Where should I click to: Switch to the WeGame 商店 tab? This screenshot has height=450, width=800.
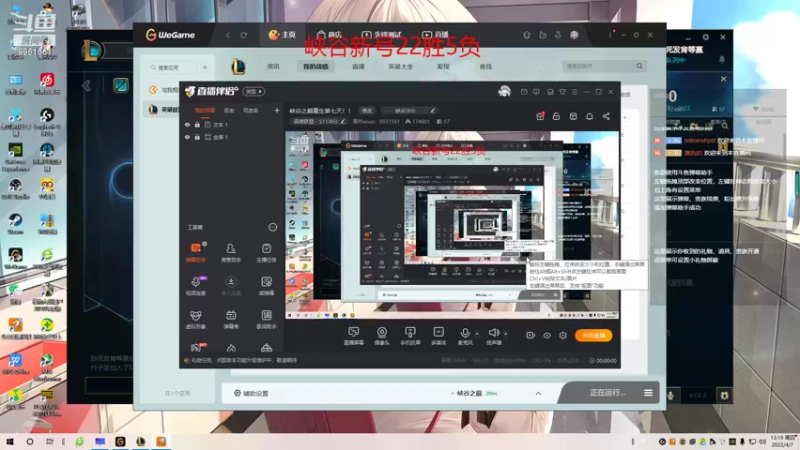tap(329, 35)
